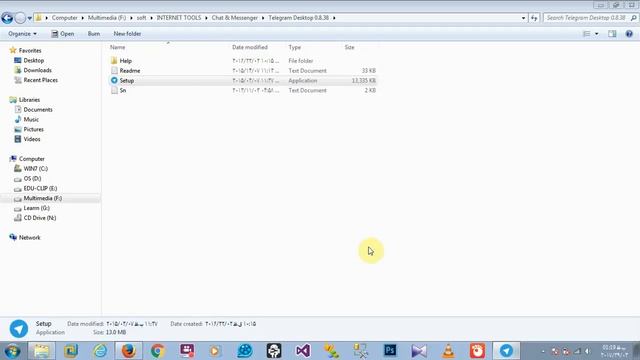Screen dimensions: 640x360
Task: Select the Help folder
Action: click(126, 61)
